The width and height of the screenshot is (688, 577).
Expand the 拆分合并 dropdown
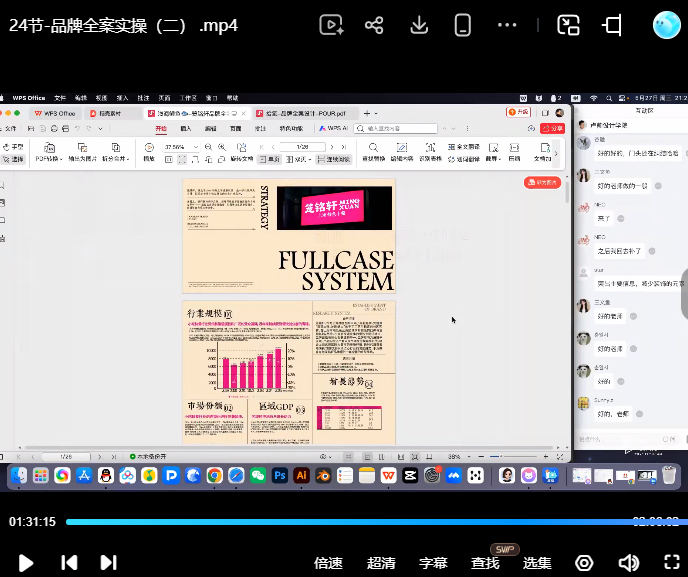[x=116, y=152]
